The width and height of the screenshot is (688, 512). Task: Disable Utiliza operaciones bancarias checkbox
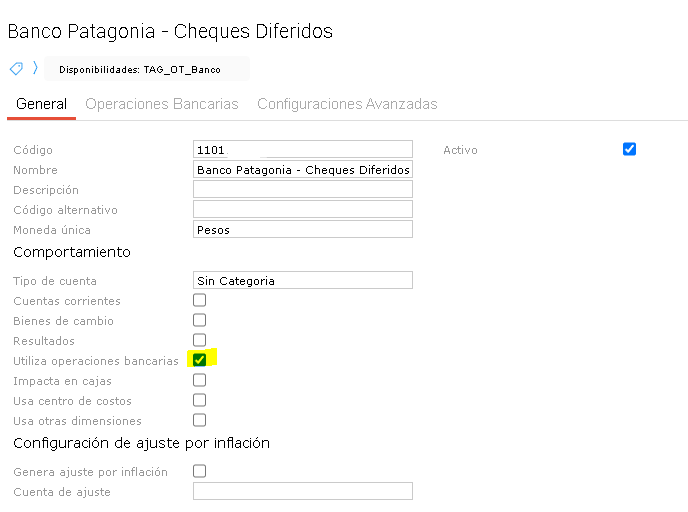tap(200, 360)
